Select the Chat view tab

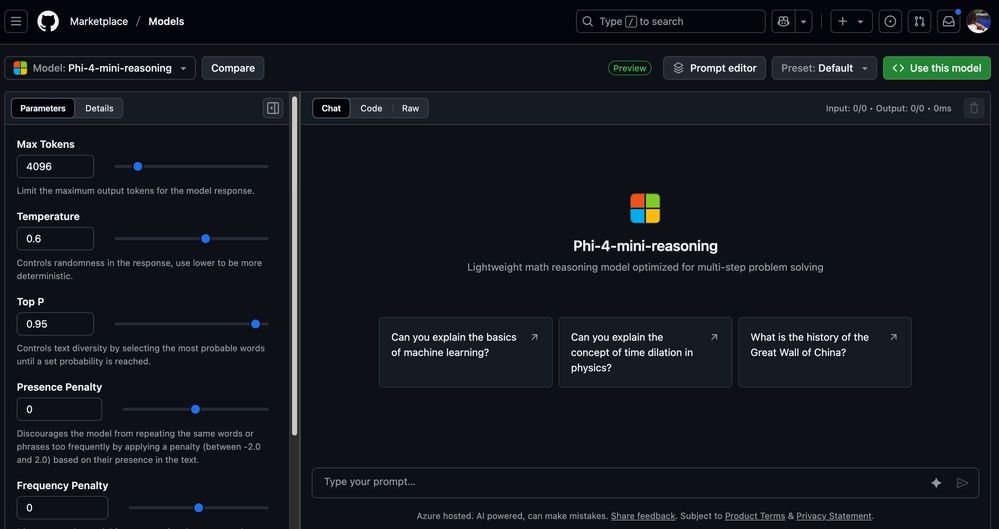click(331, 108)
